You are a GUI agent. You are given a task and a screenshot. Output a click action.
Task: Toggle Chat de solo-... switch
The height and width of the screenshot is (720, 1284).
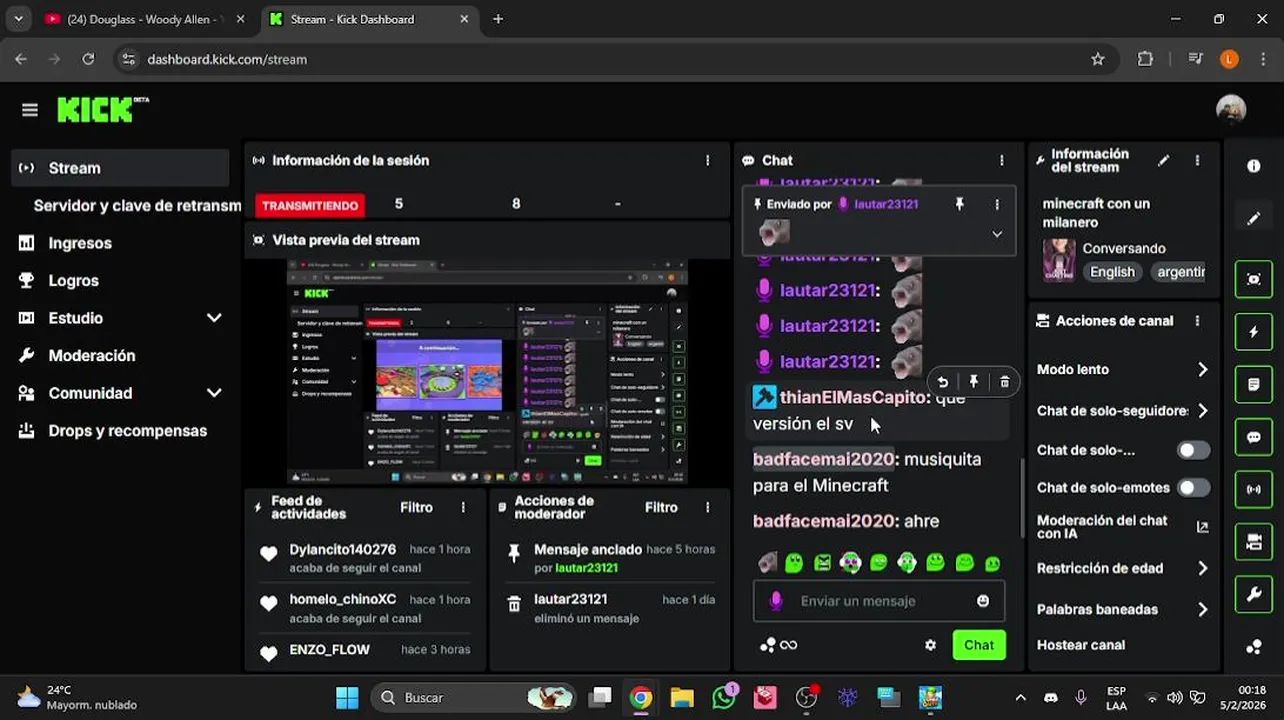1193,450
